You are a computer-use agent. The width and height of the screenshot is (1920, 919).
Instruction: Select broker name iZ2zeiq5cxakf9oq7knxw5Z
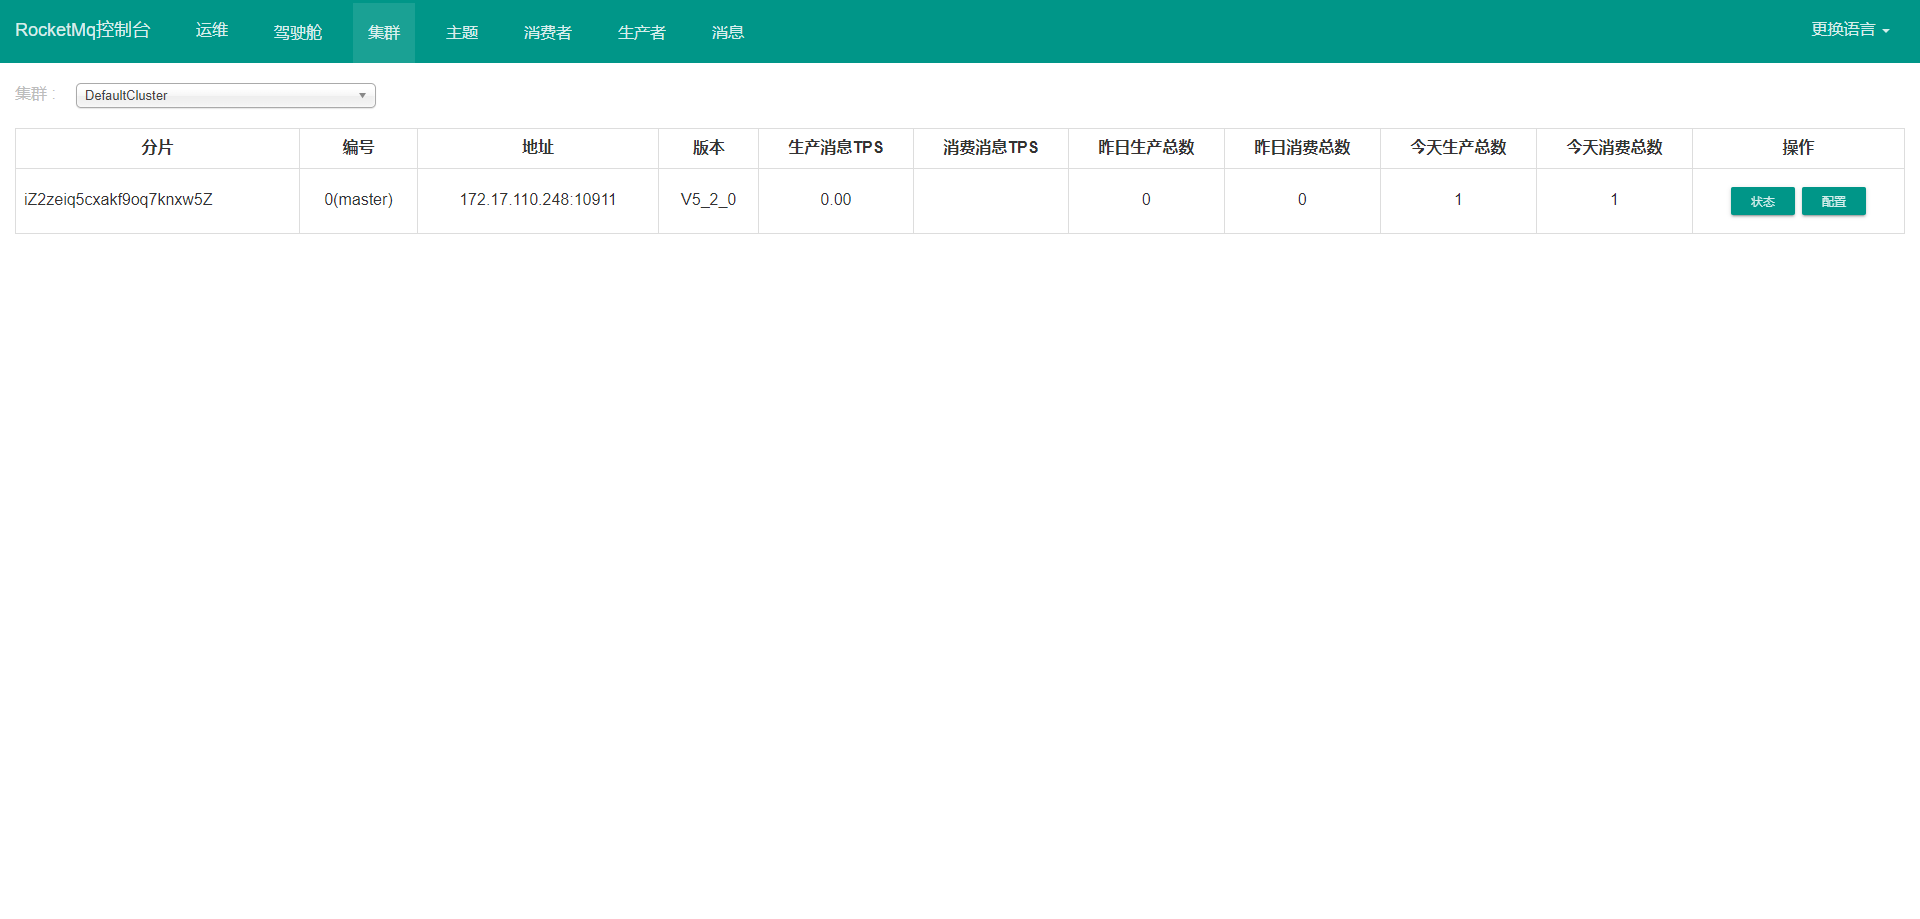118,200
